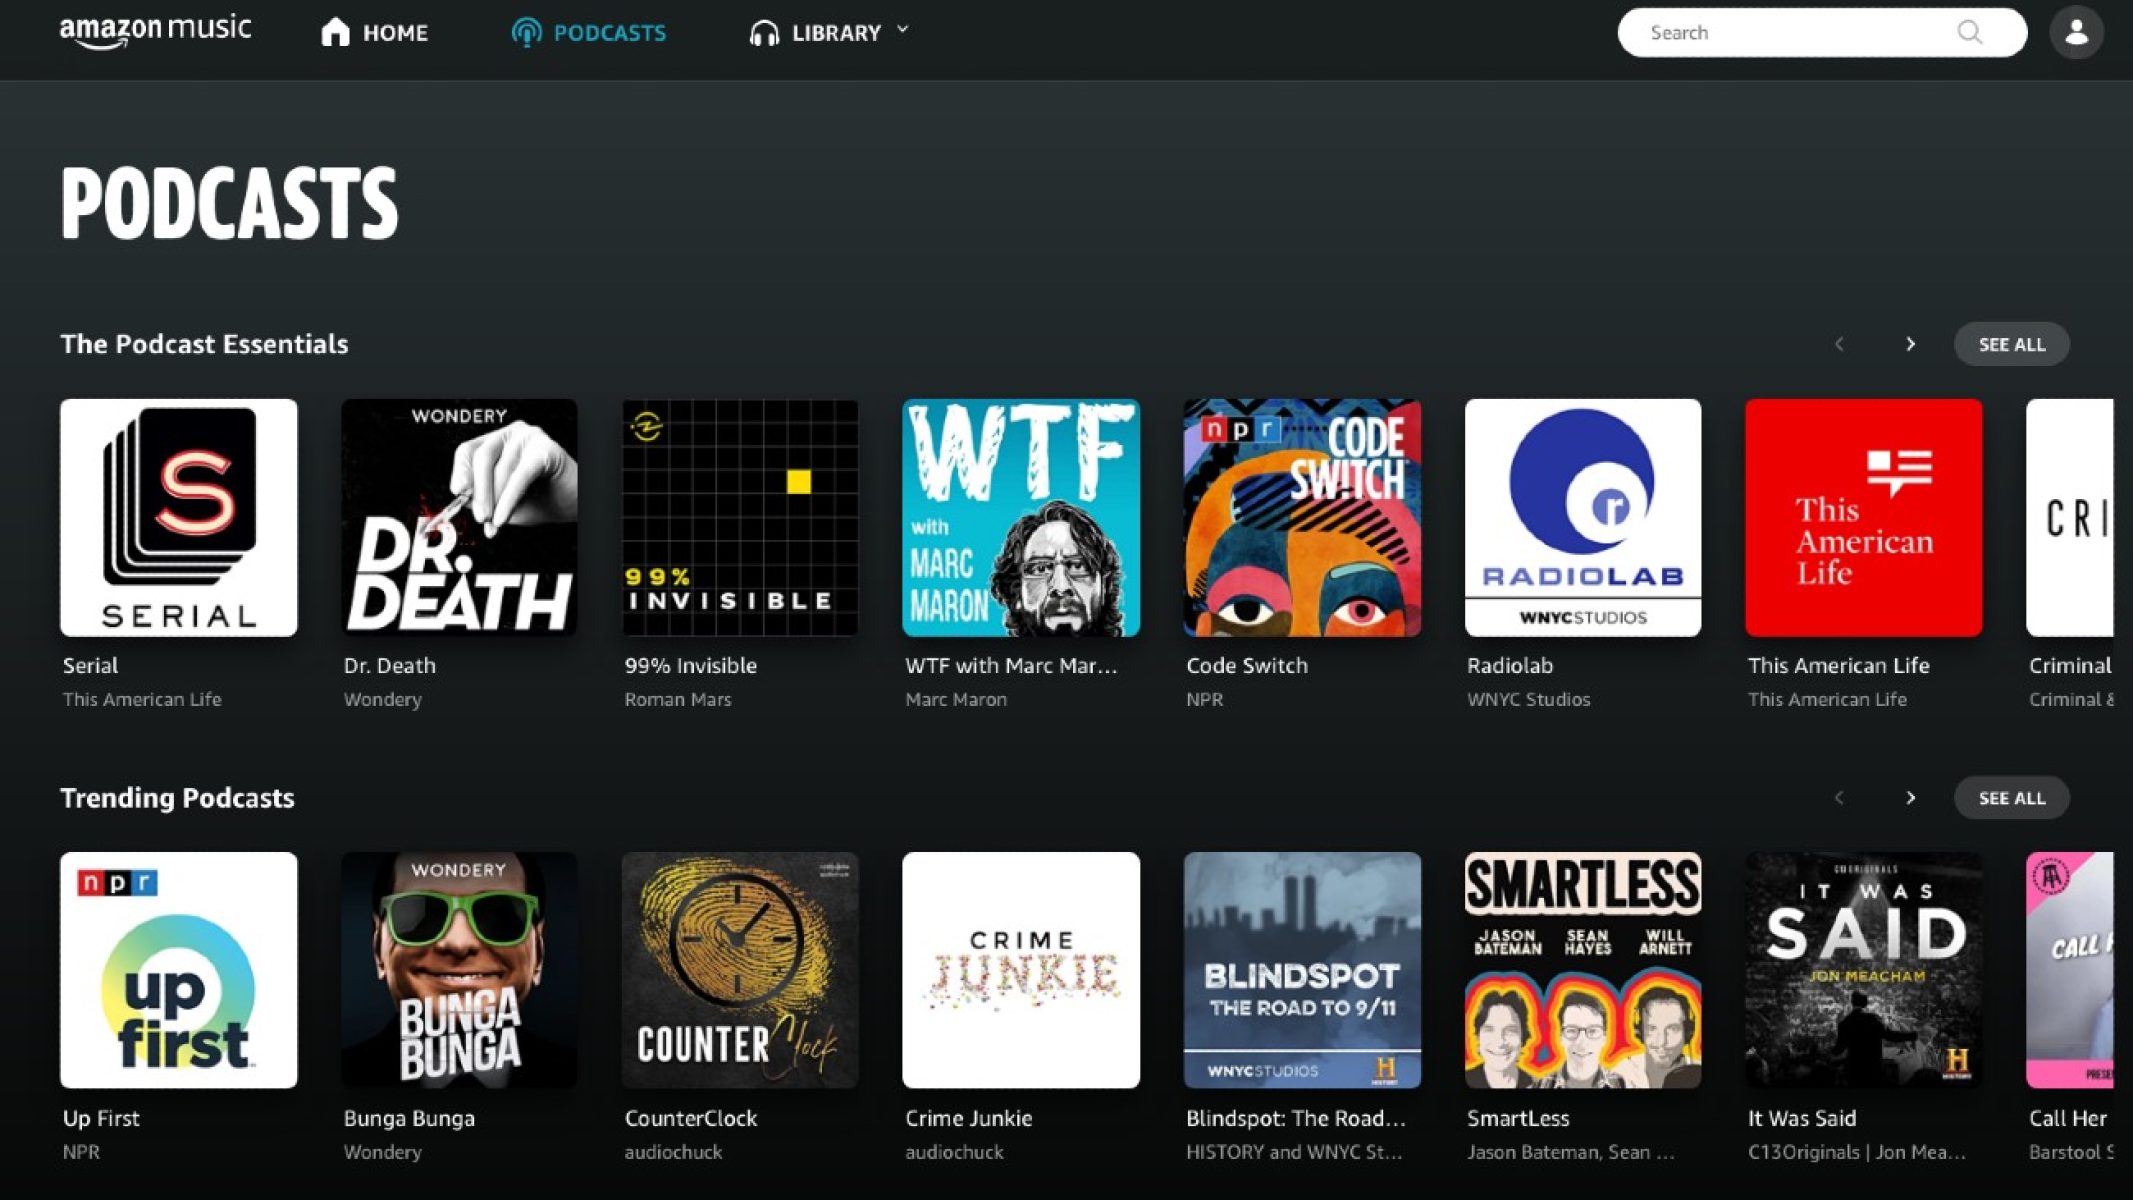Click previous arrow in Podcast Essentials
Screen dimensions: 2133x1200
coord(1839,344)
